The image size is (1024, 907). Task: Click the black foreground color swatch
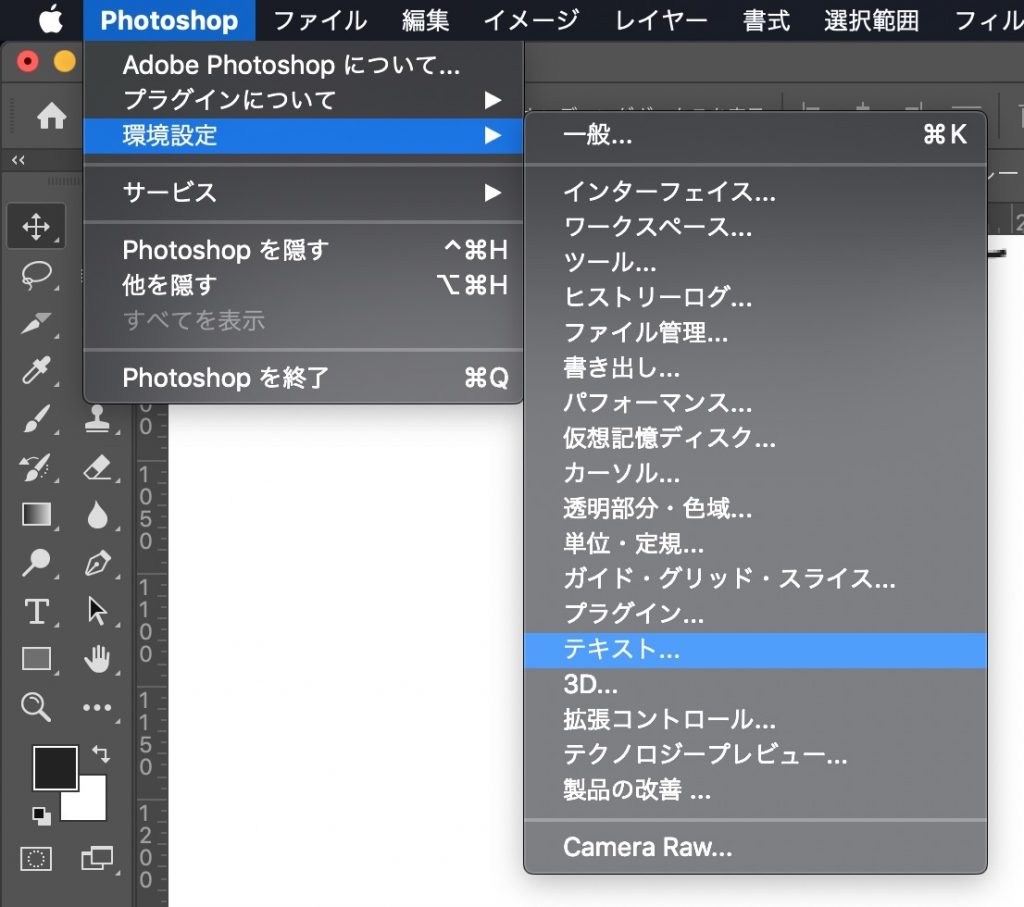56,768
